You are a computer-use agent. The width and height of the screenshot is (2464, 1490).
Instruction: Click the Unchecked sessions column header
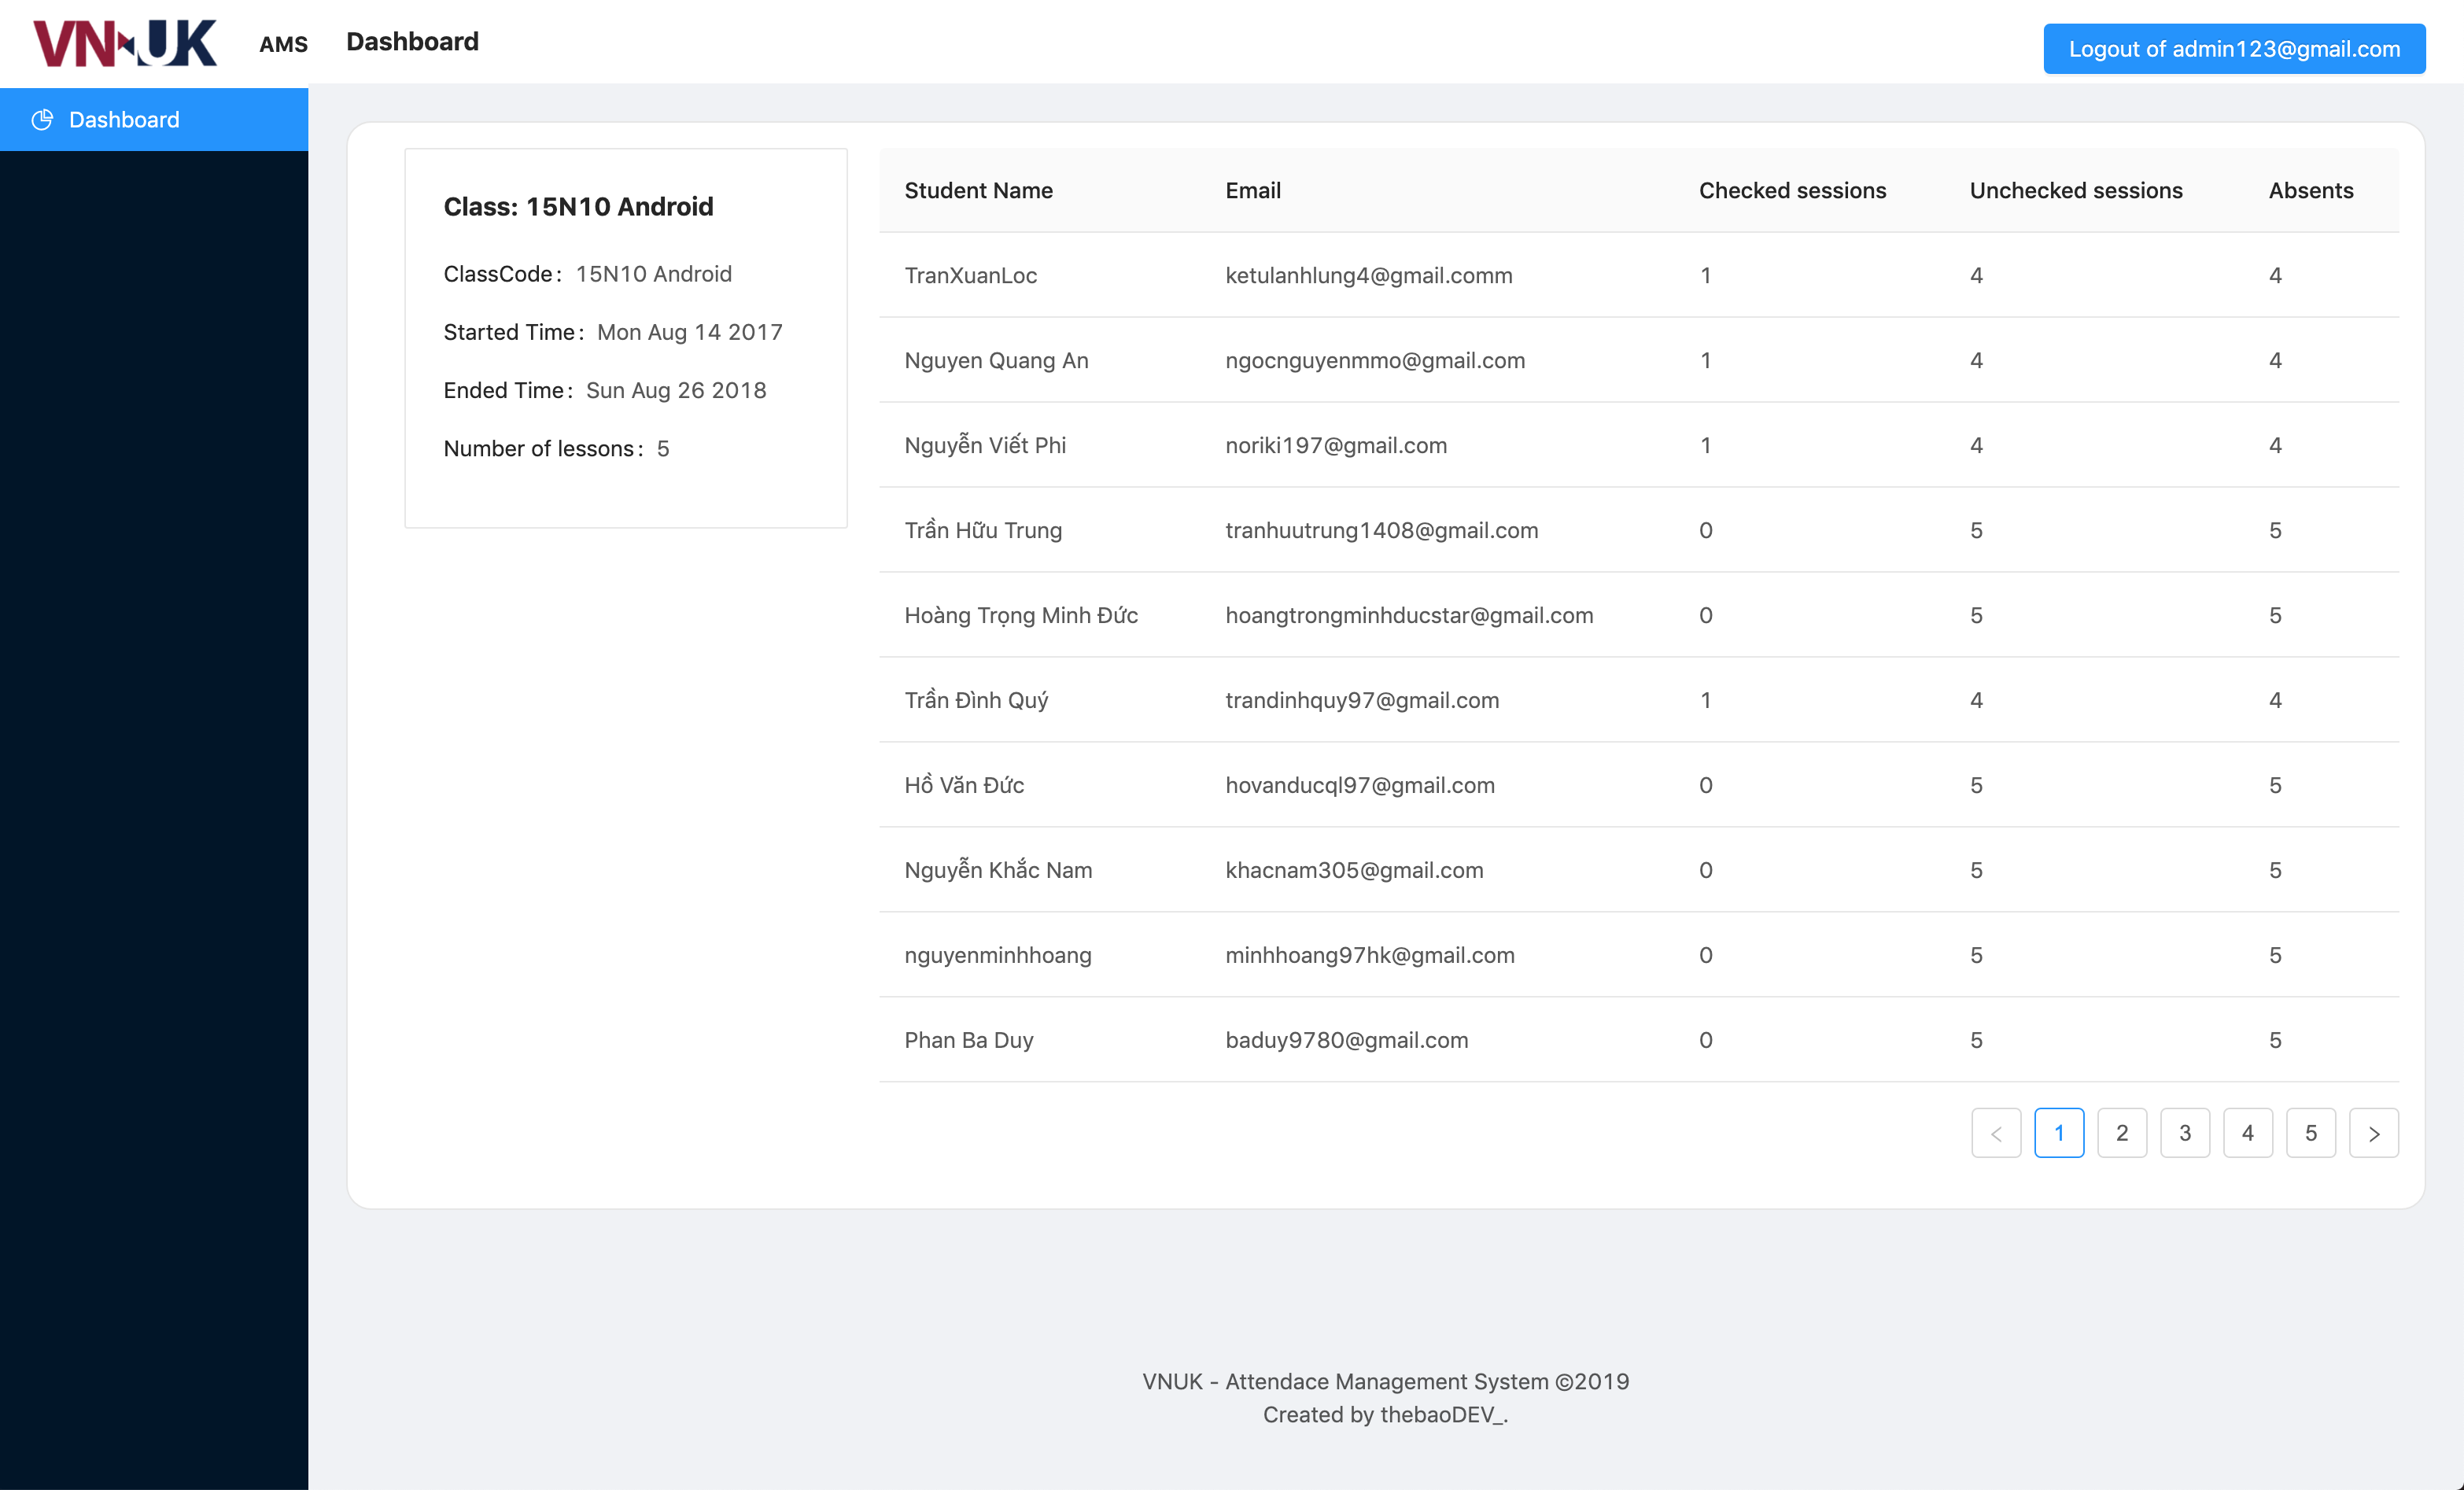tap(2075, 190)
